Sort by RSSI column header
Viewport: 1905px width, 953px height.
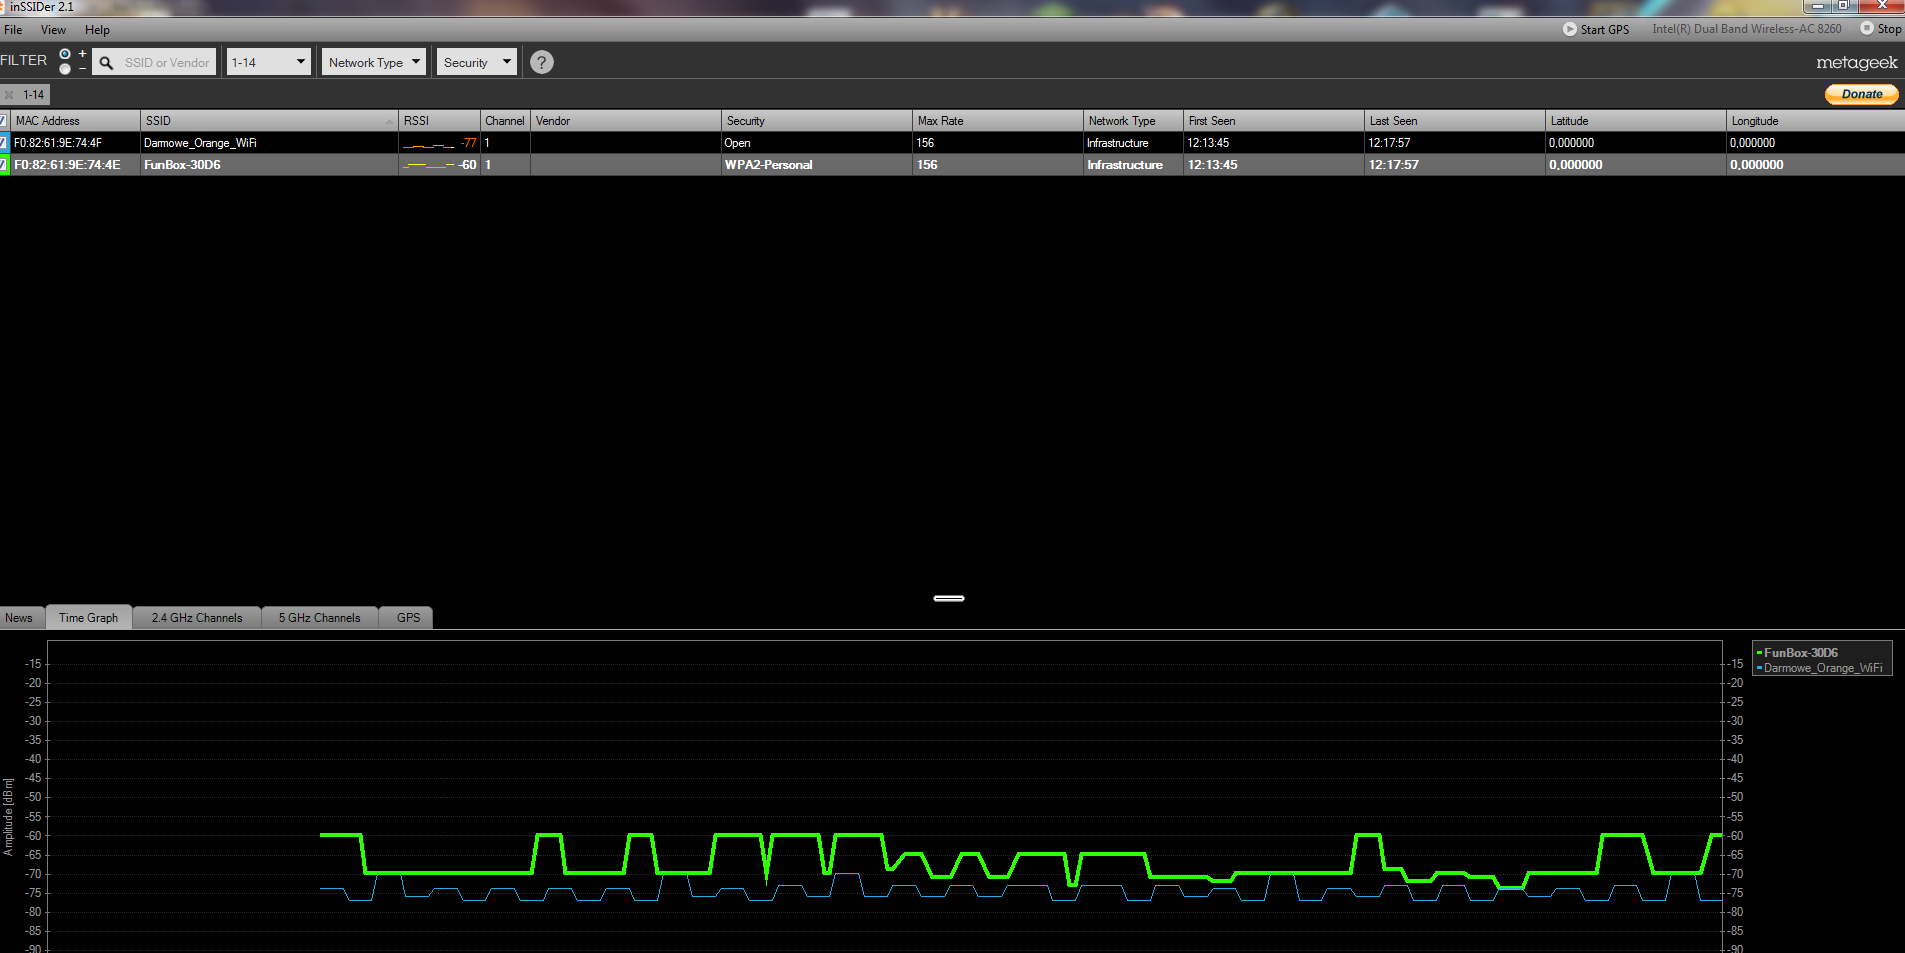(439, 120)
